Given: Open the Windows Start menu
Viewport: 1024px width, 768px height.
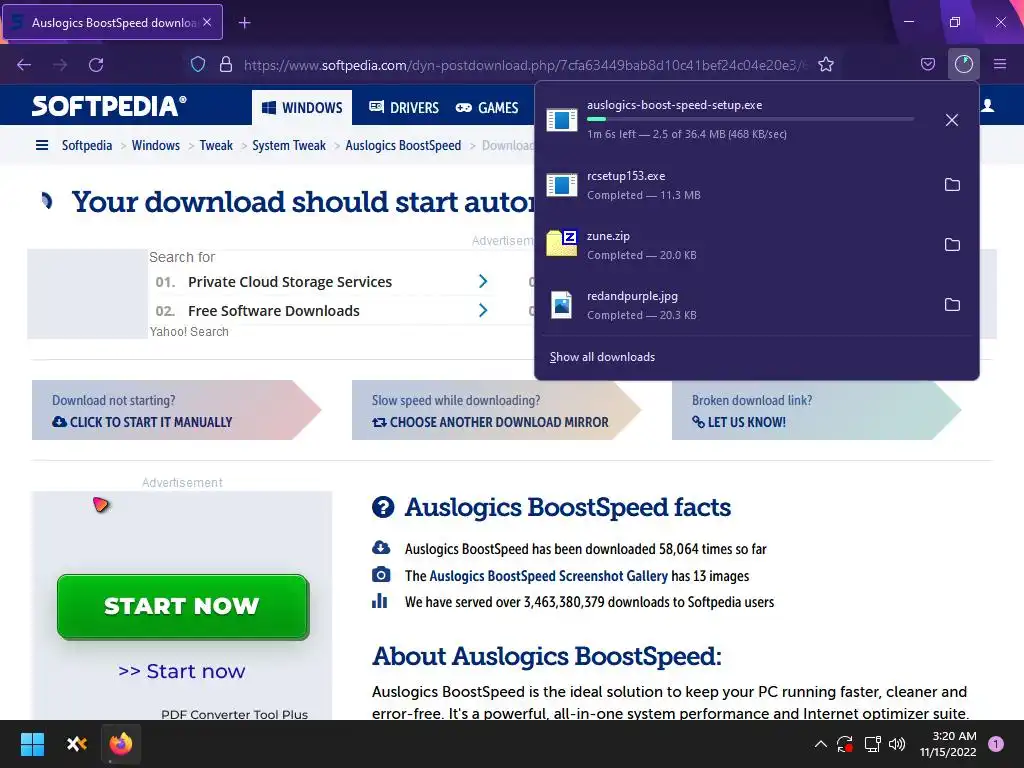Looking at the screenshot, I should point(32,744).
